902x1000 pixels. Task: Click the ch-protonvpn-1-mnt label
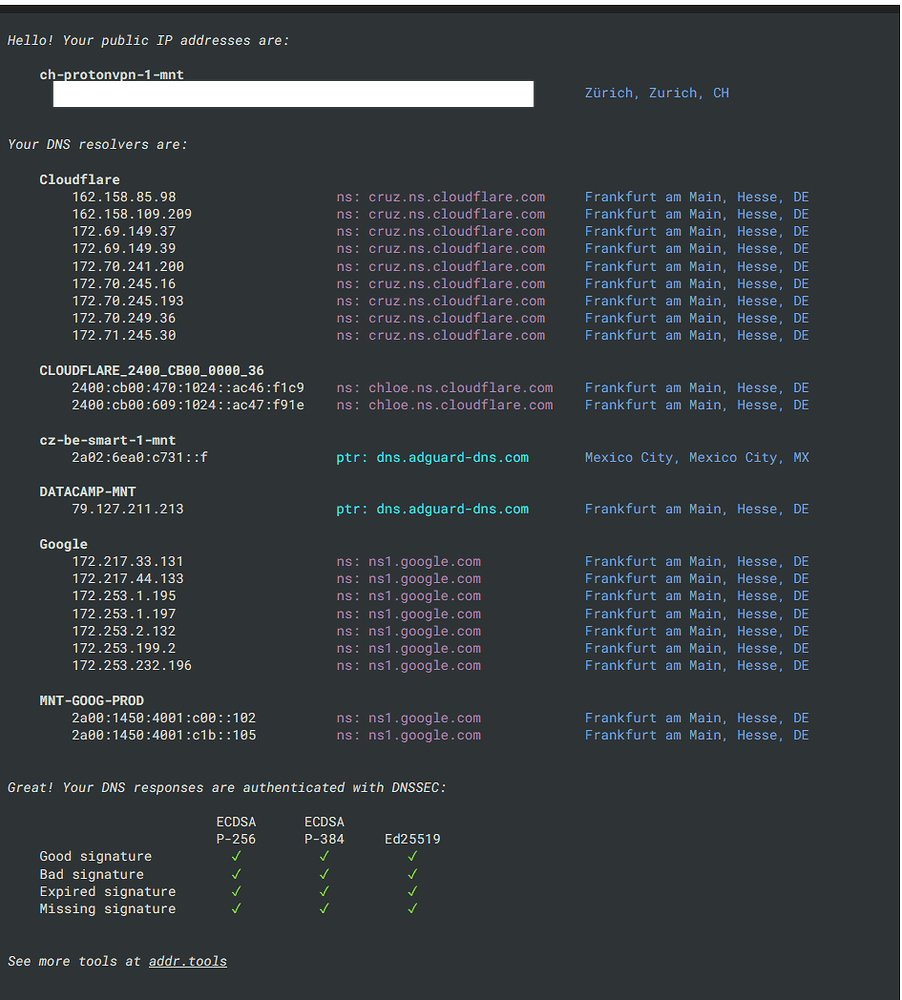click(x=112, y=74)
